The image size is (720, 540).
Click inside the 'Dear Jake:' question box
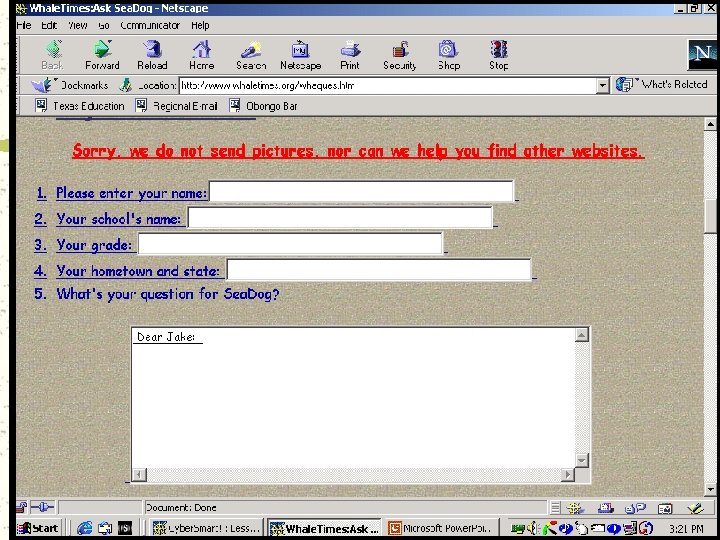pos(353,398)
